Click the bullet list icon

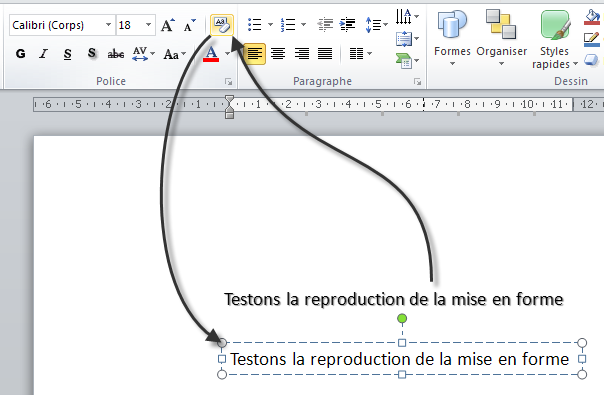[x=255, y=25]
